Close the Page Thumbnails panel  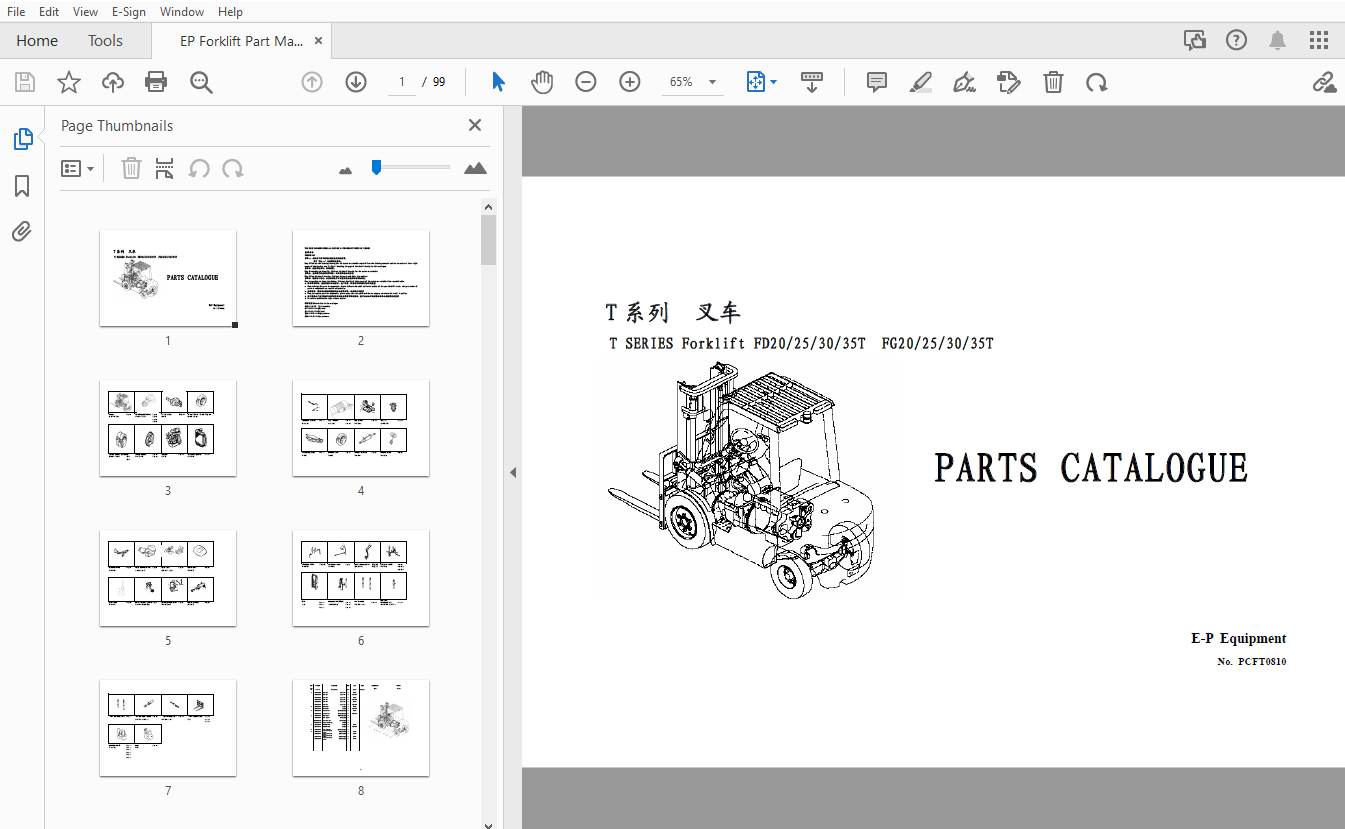(475, 125)
